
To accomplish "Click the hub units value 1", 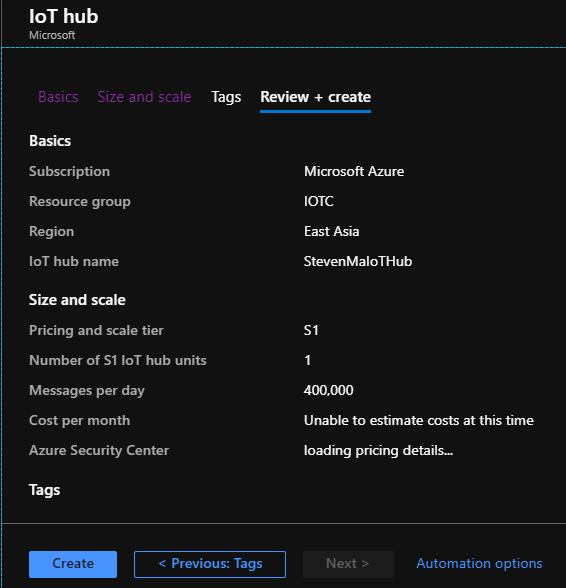I will 308,360.
